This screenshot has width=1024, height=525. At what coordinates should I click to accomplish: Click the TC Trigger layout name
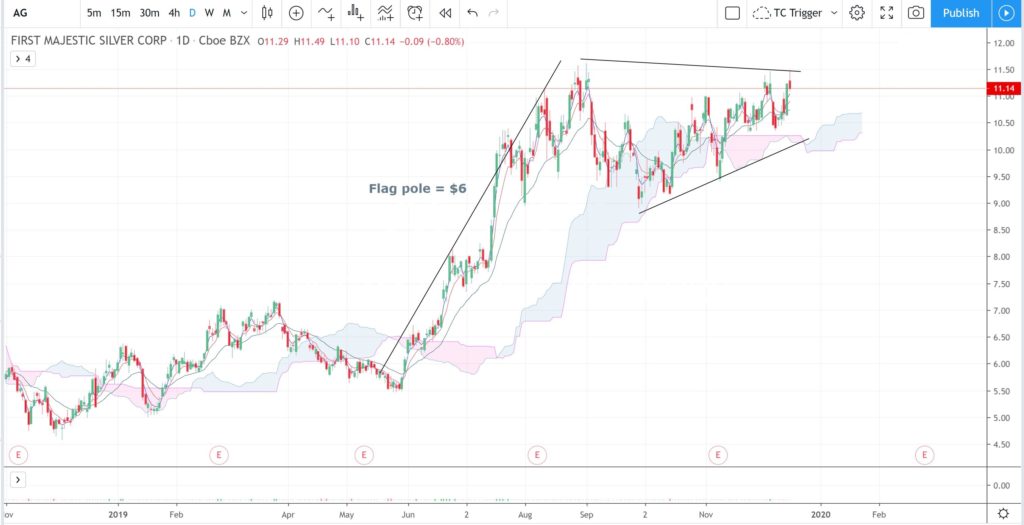point(797,12)
